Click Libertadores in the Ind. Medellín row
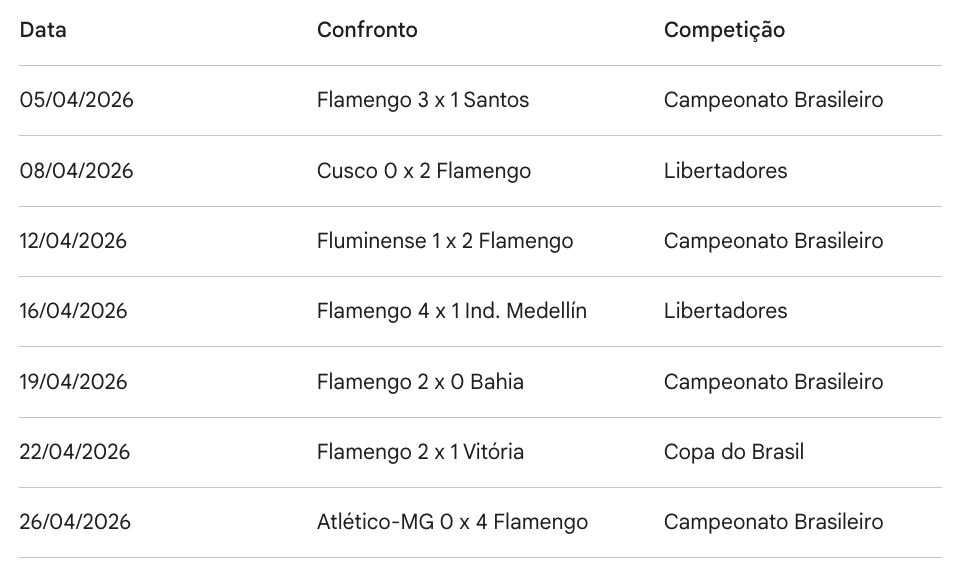 pos(725,311)
